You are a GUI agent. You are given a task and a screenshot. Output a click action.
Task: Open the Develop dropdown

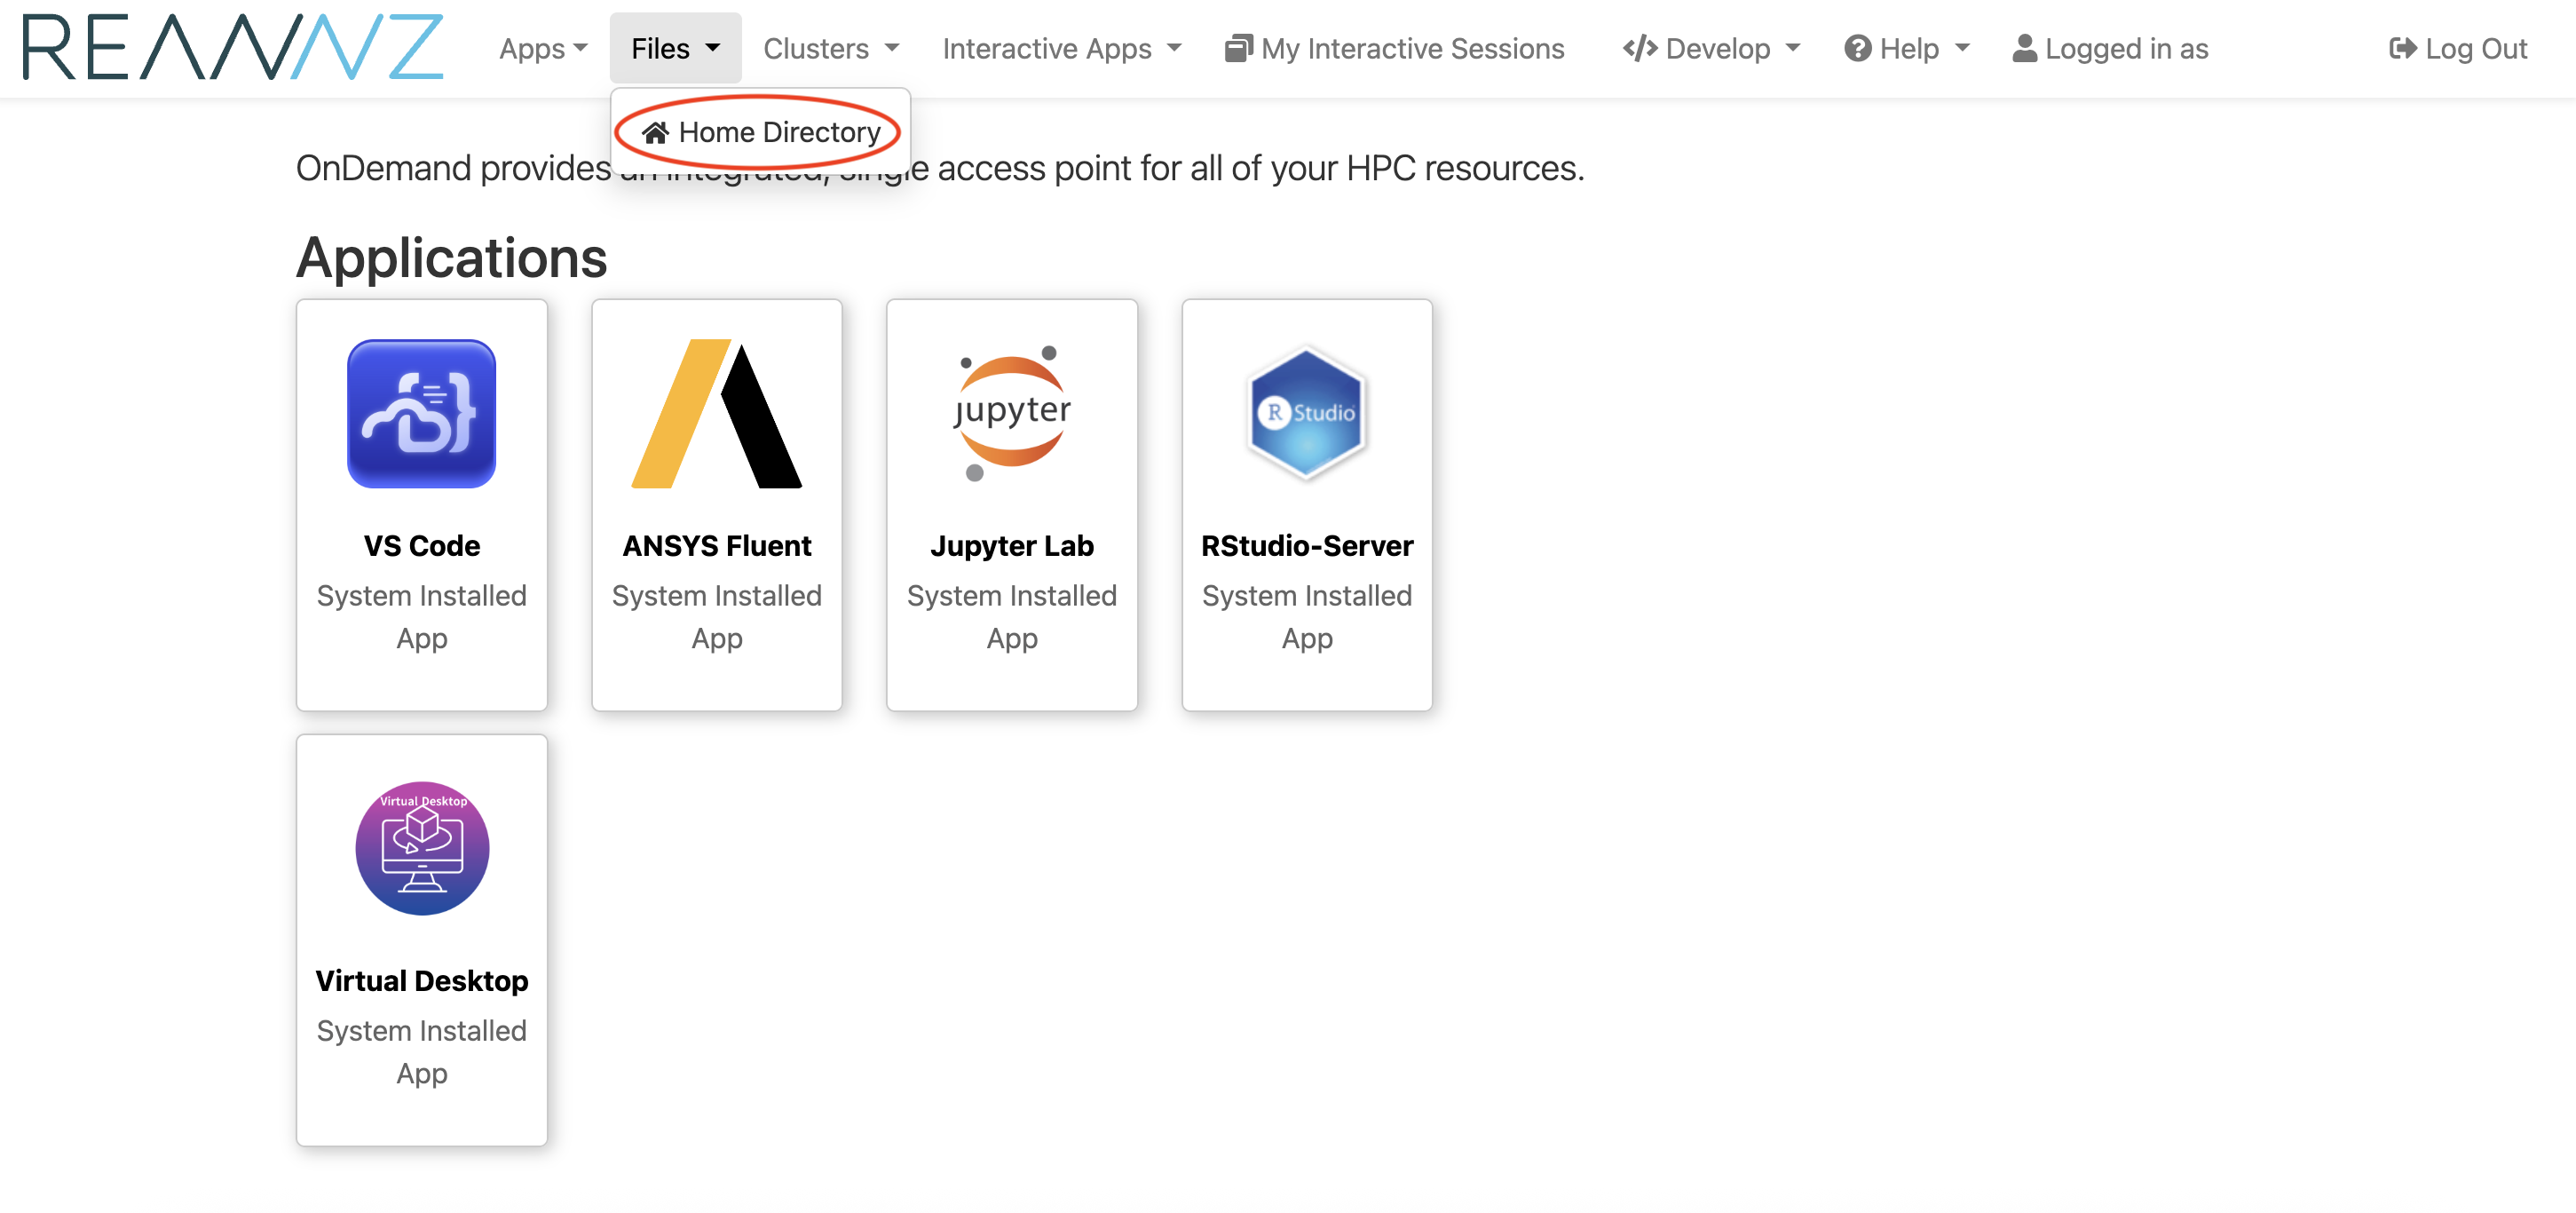point(1716,48)
